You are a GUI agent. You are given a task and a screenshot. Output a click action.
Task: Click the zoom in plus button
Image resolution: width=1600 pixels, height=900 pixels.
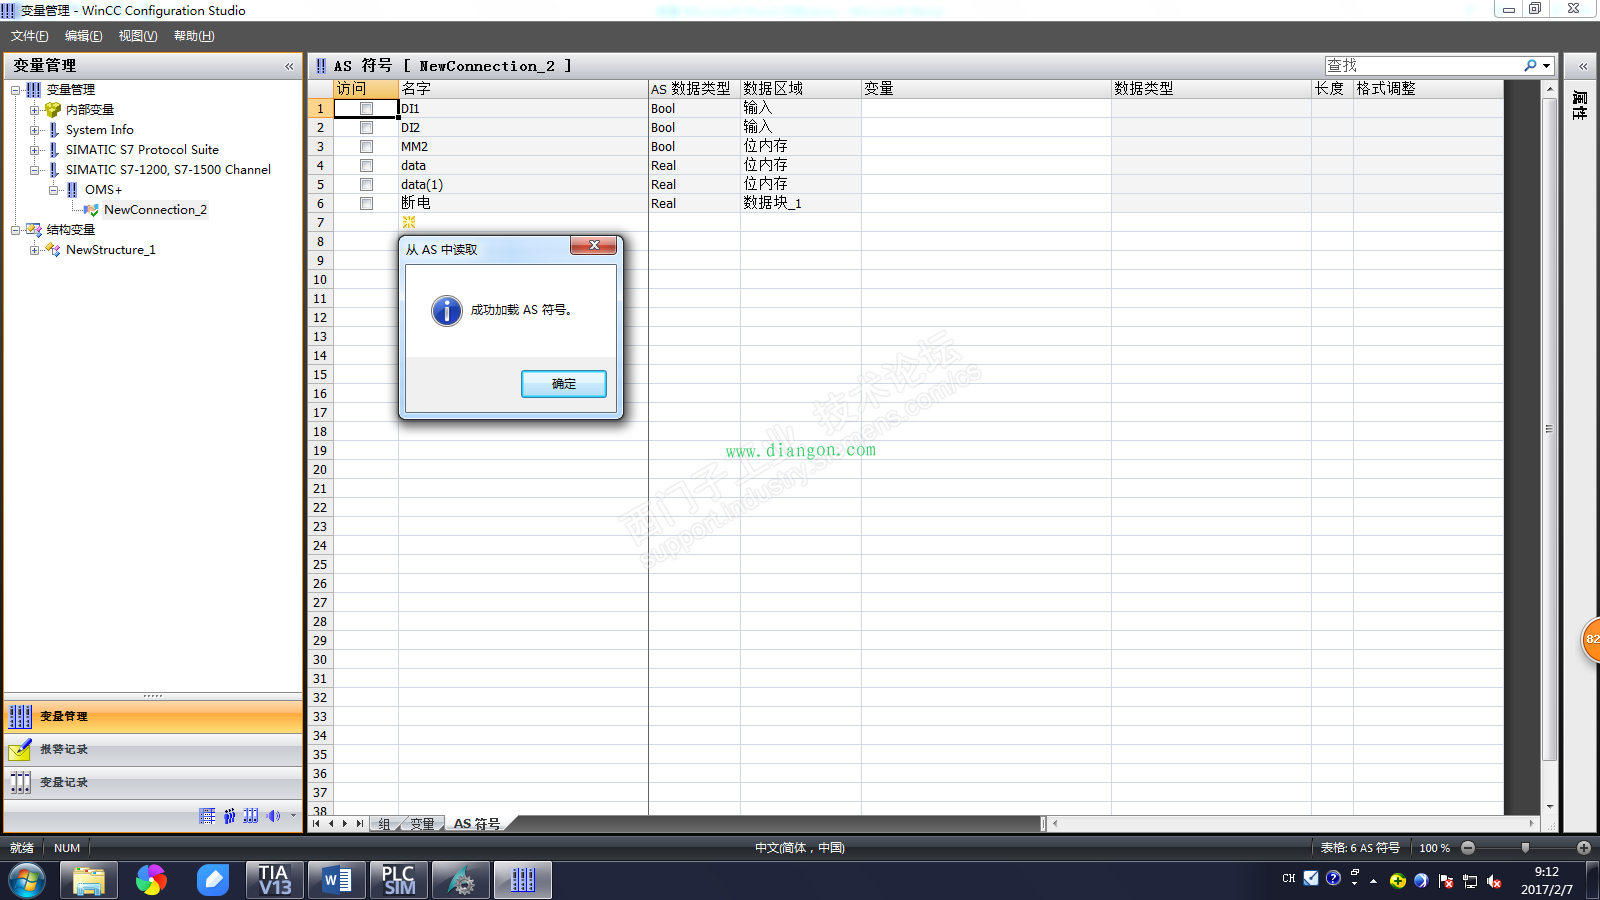[1583, 848]
